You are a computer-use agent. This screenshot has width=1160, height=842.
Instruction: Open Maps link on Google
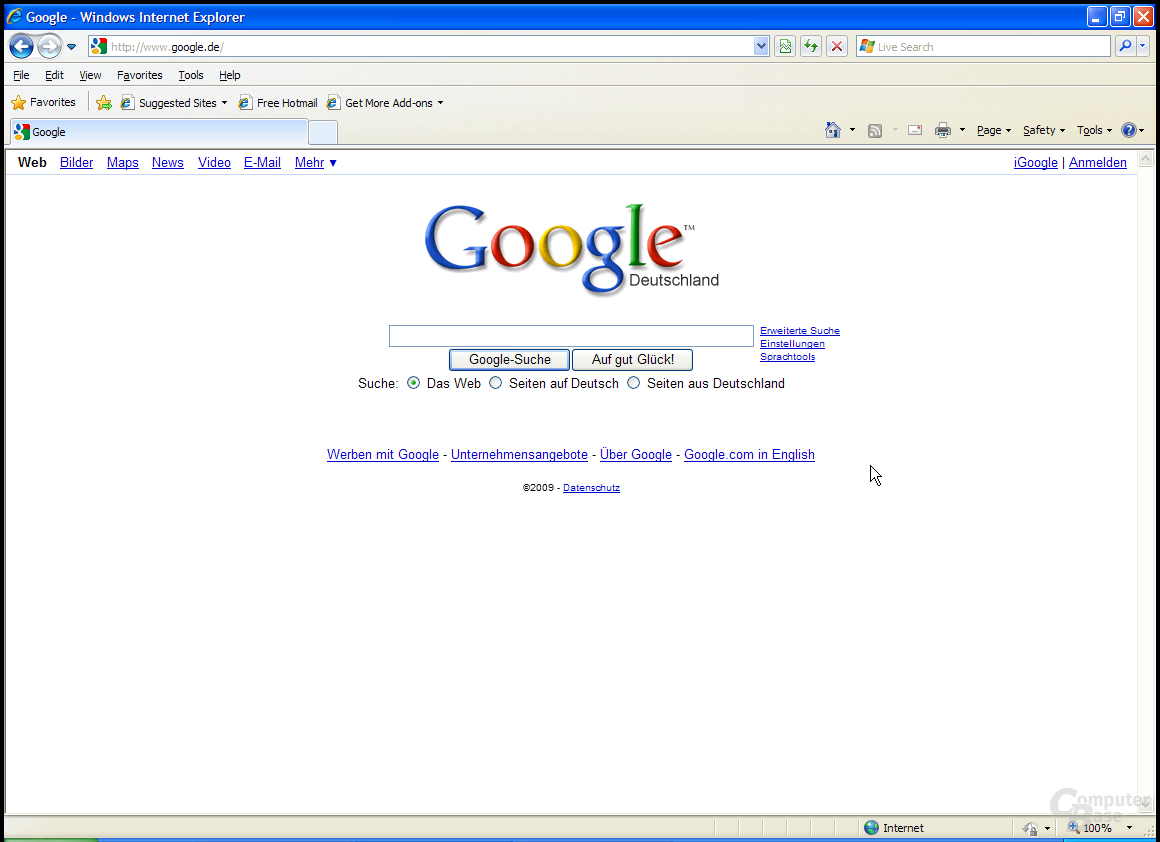click(x=123, y=162)
